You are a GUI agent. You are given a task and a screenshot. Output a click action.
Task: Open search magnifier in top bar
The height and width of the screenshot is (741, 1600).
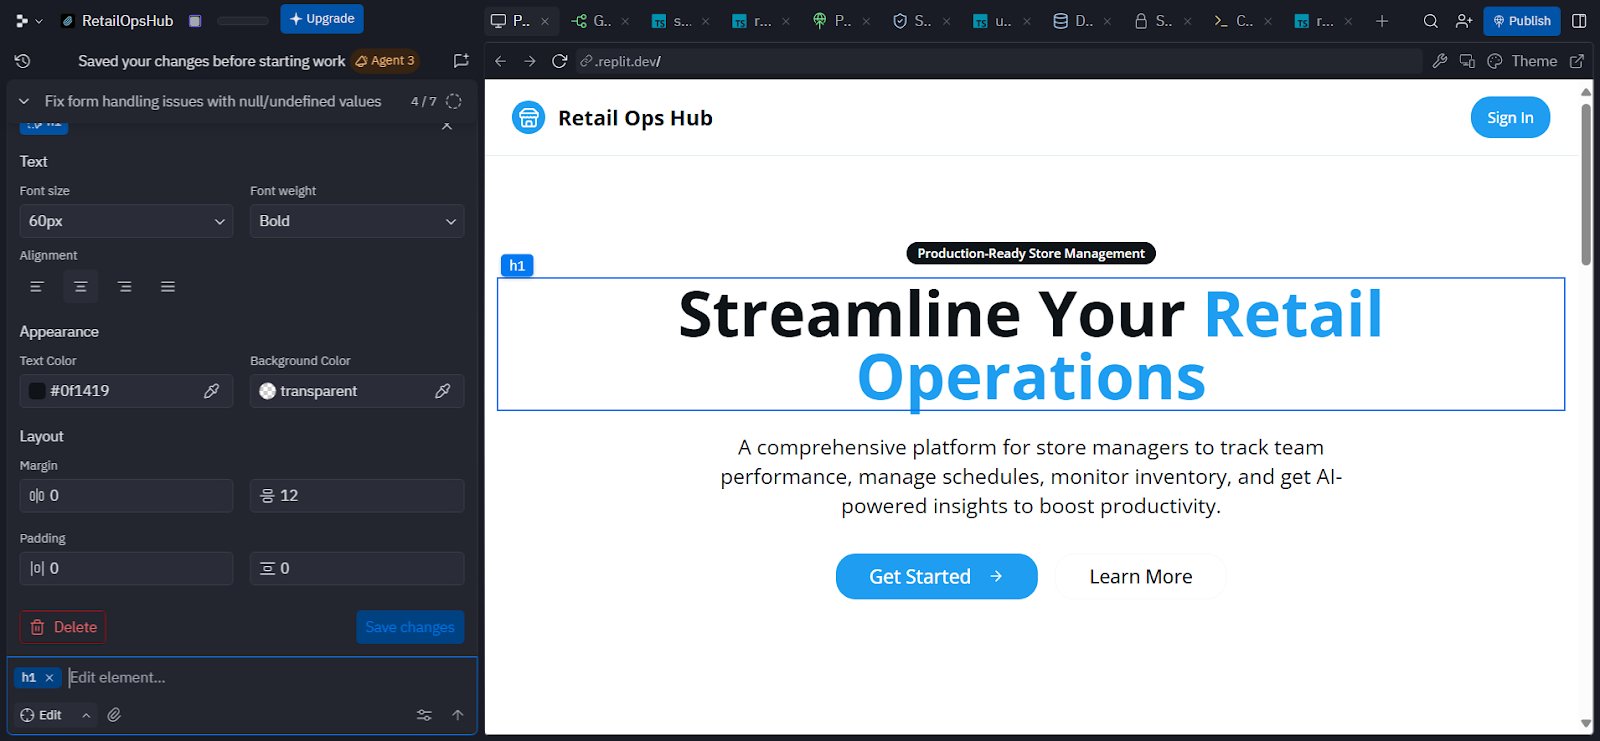(x=1431, y=21)
